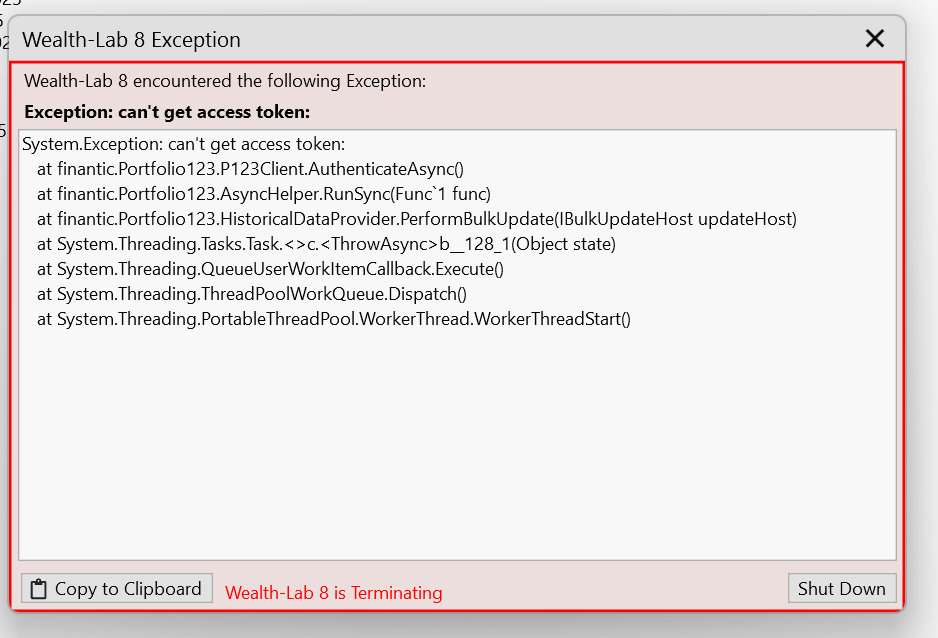Screen dimensions: 938x638
Task: Click the ThrowAsync b__128_1 stack trace line
Action: tap(327, 244)
